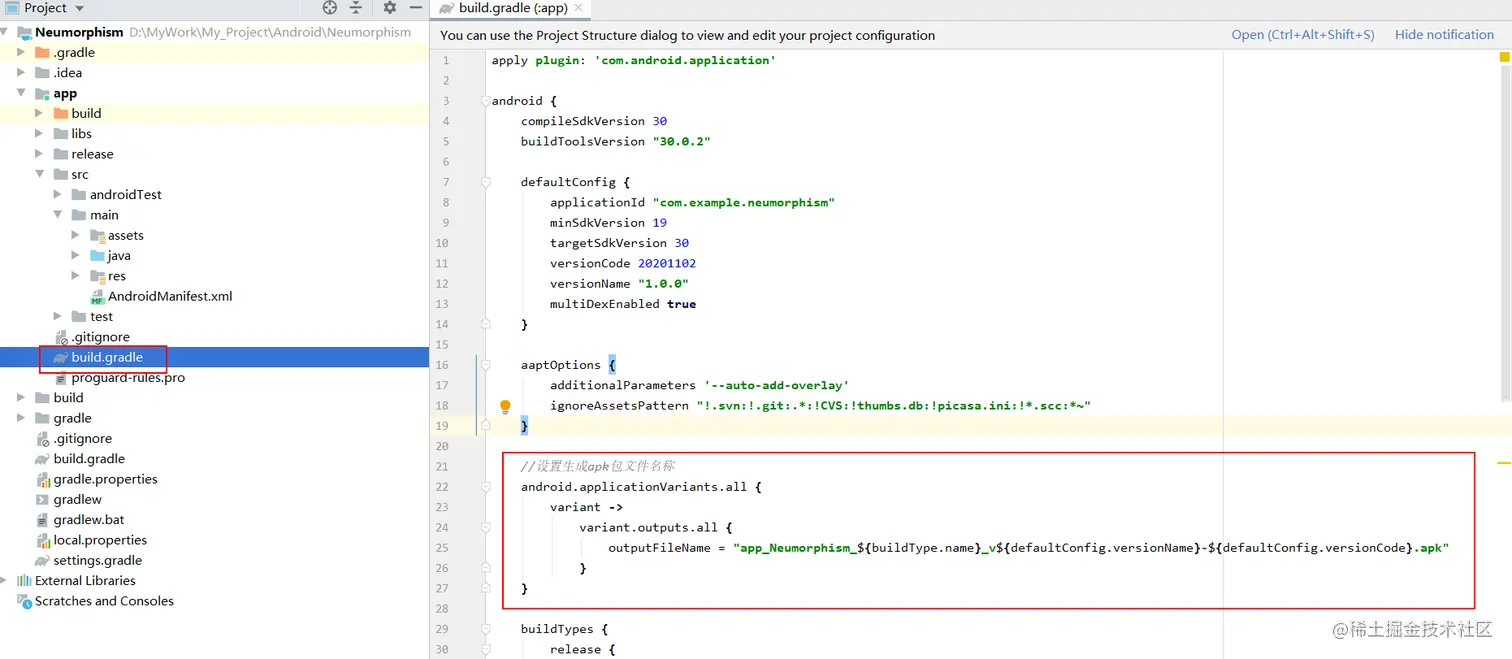The image size is (1512, 659).
Task: Open Project panel settings gear
Action: pyautogui.click(x=389, y=8)
